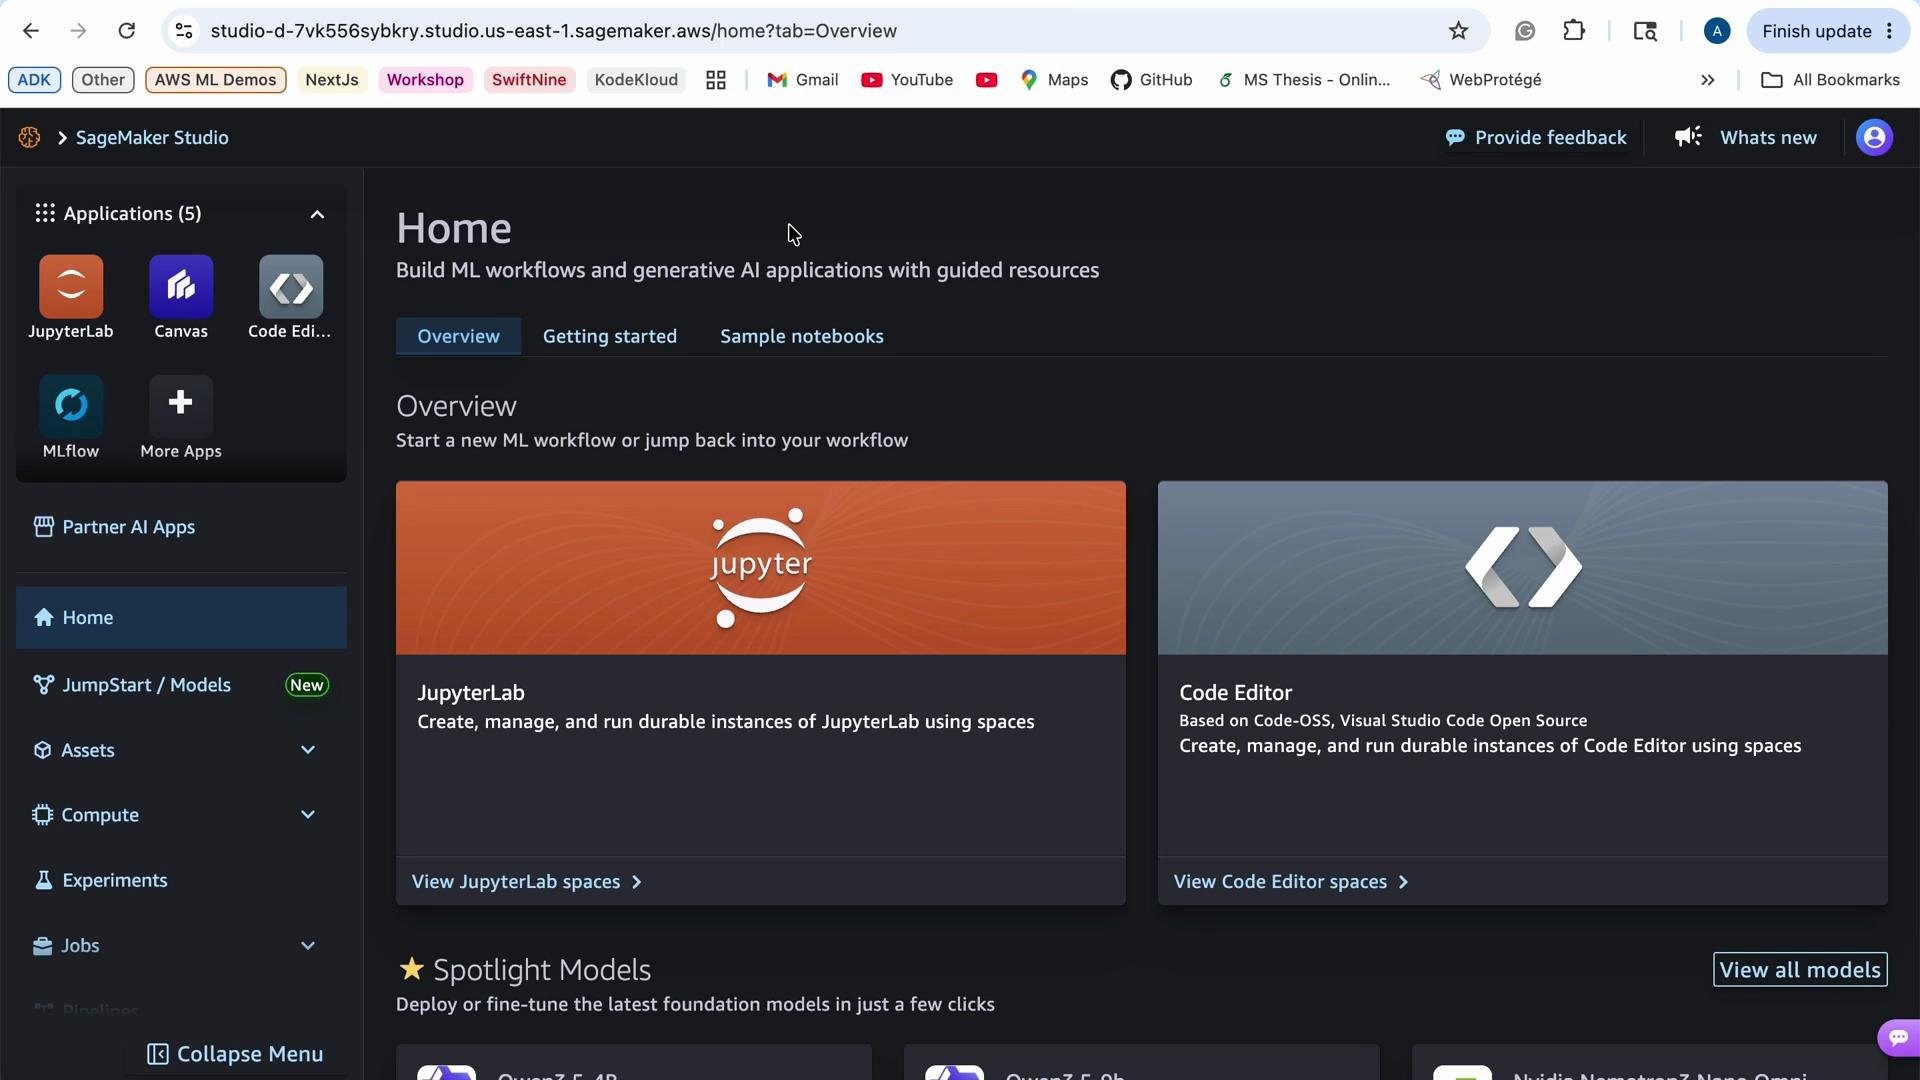Click the JumpStart / Models network icon
The height and width of the screenshot is (1080, 1920).
pyautogui.click(x=43, y=685)
